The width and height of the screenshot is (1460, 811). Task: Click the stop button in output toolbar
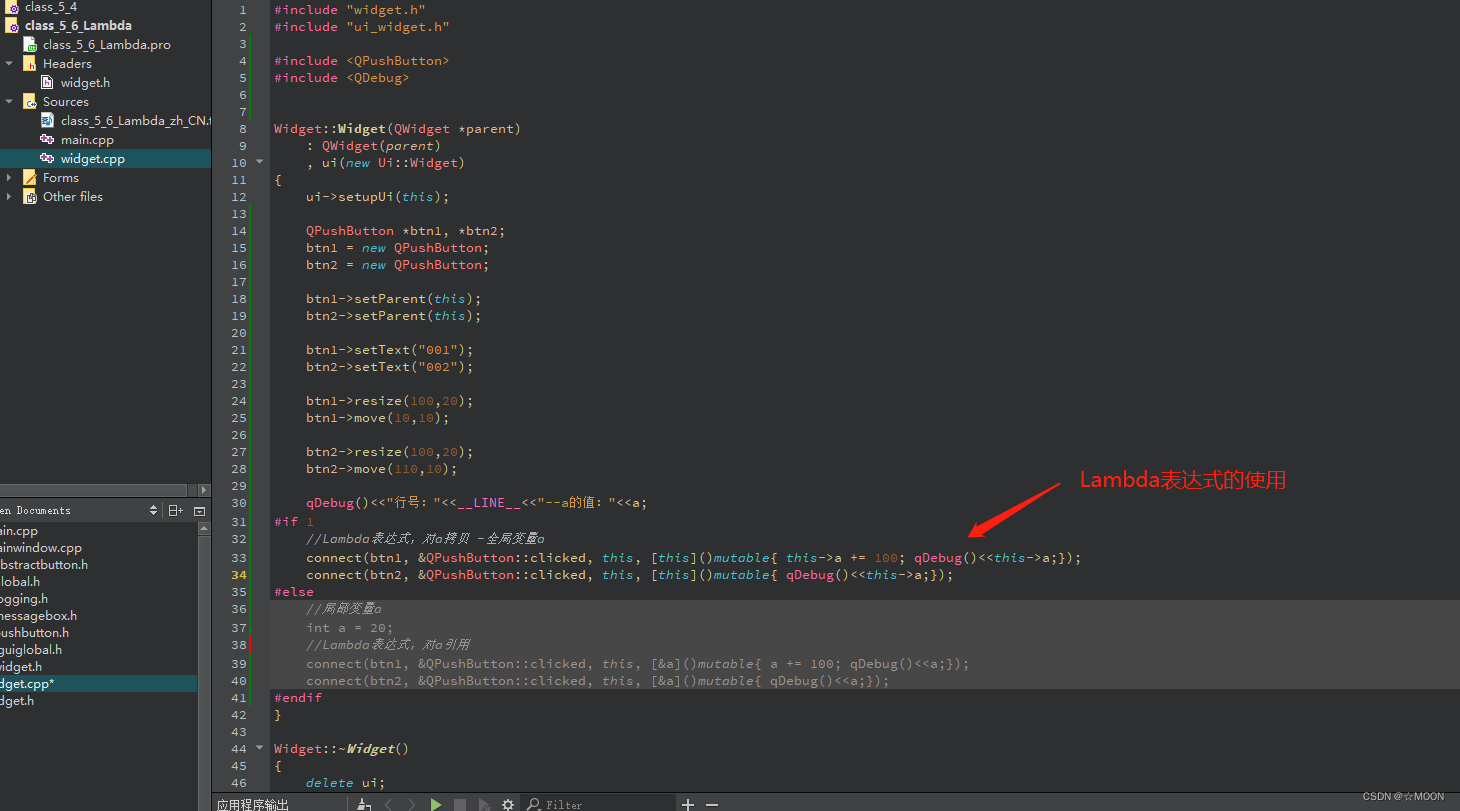point(460,804)
